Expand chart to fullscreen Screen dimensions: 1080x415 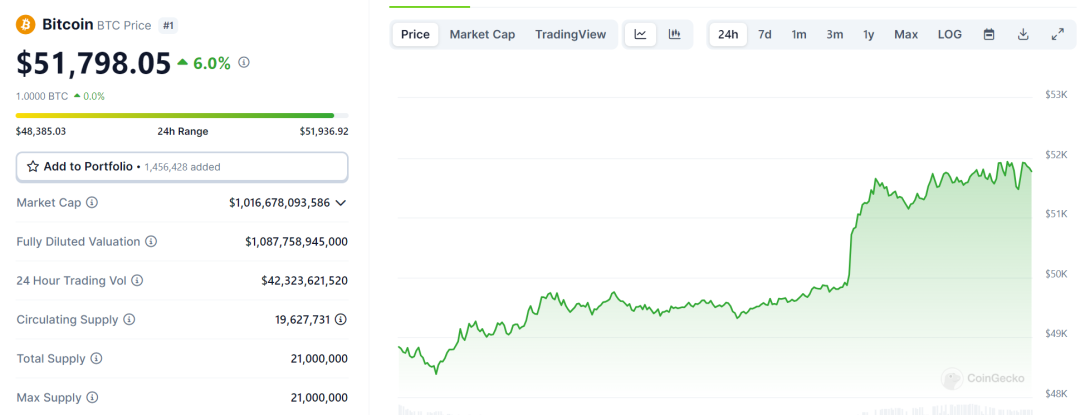(x=1058, y=34)
